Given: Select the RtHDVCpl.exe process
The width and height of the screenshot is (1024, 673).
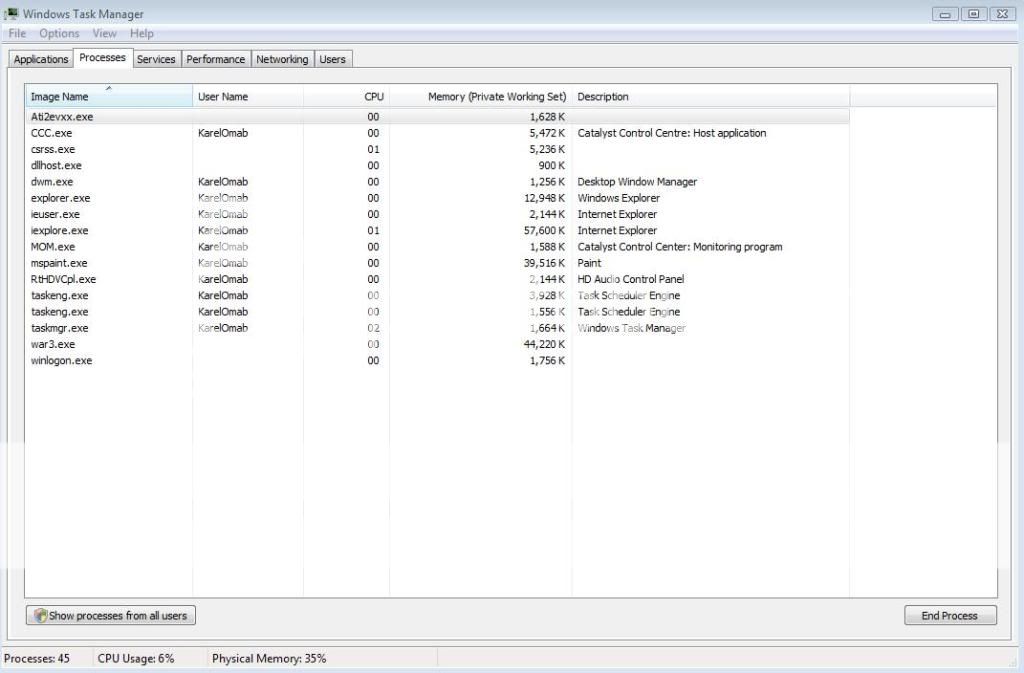Looking at the screenshot, I should point(438,279).
